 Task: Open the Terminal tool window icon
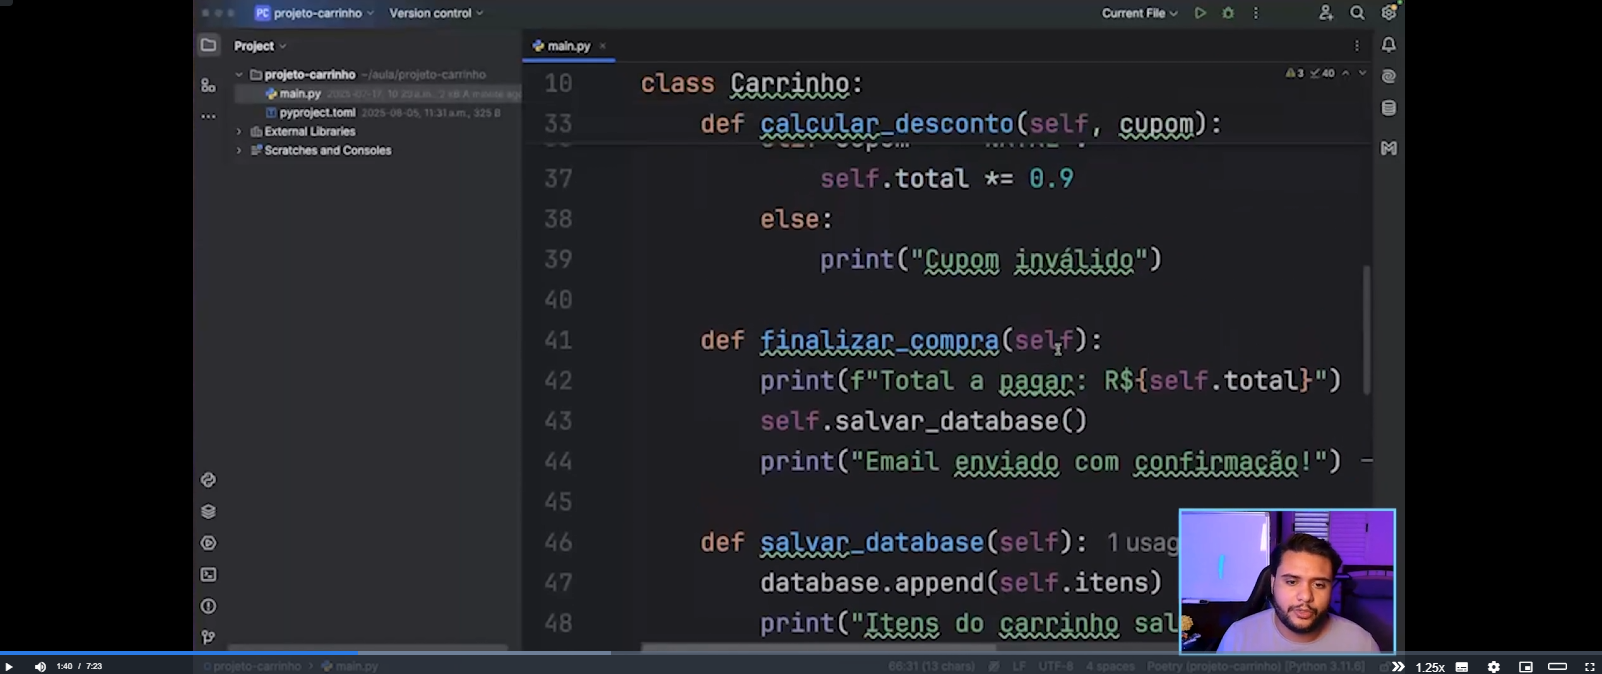pyautogui.click(x=208, y=575)
